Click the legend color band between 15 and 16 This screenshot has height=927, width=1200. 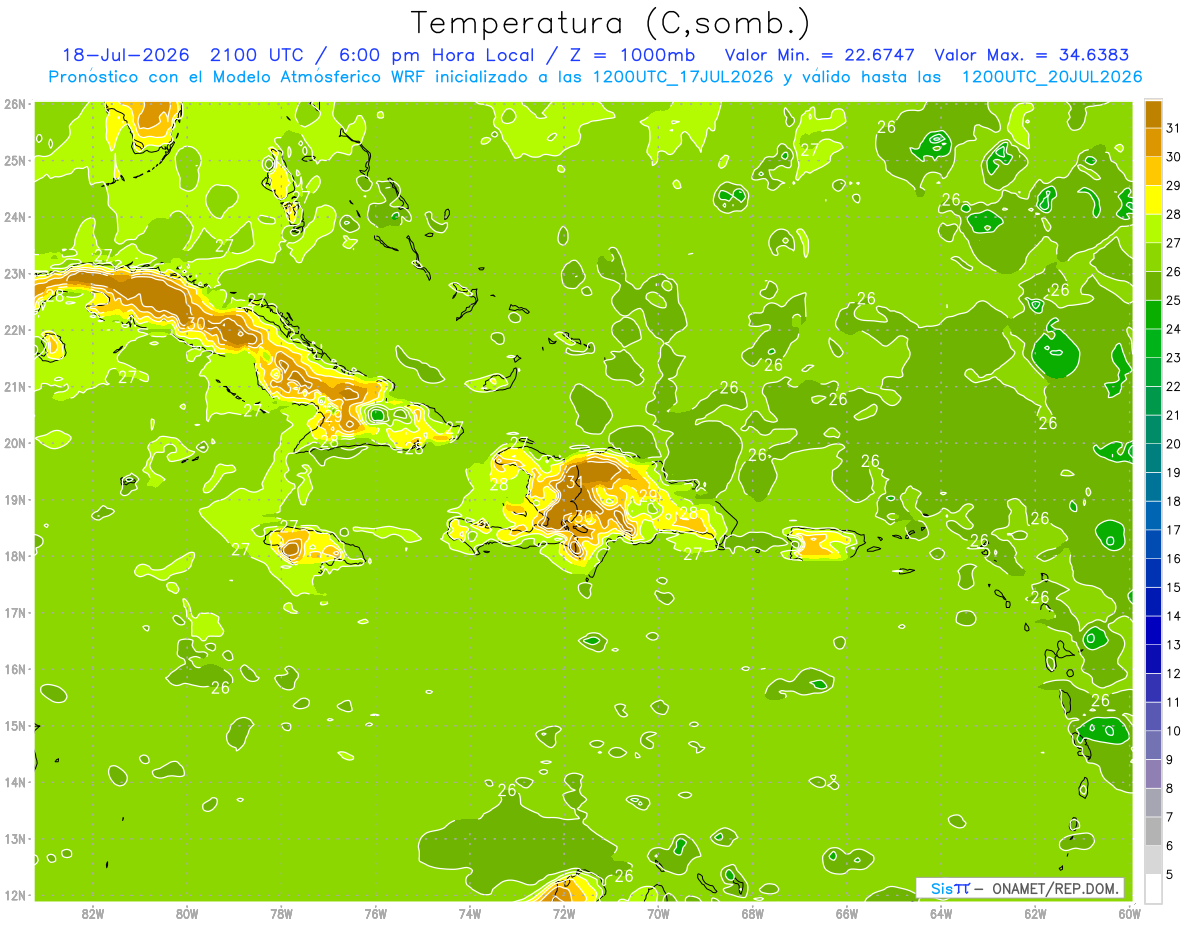1153,573
